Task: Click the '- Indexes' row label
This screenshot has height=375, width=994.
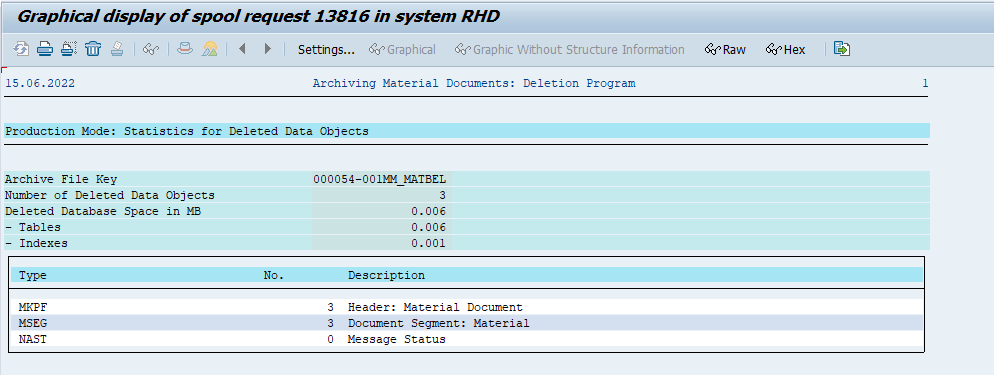Action: click(36, 243)
